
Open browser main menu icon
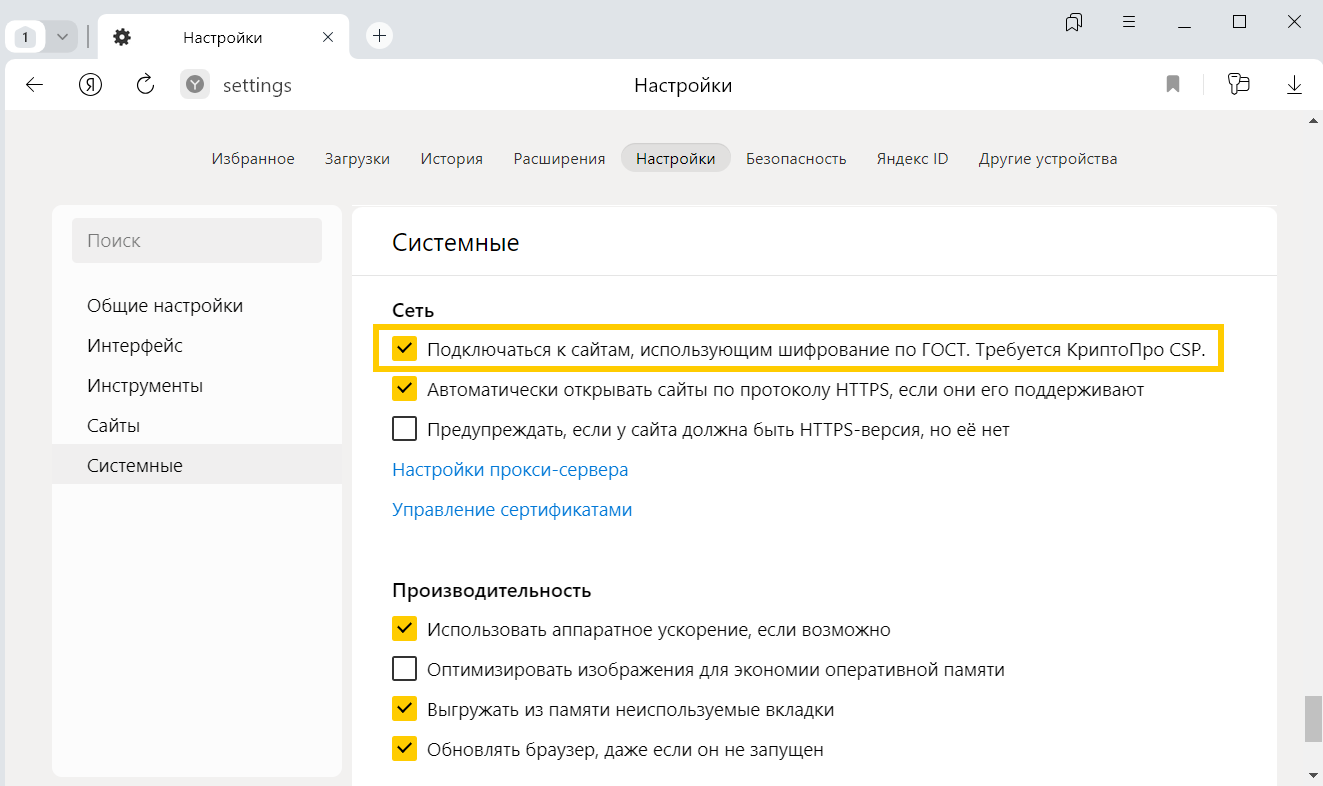1129,22
